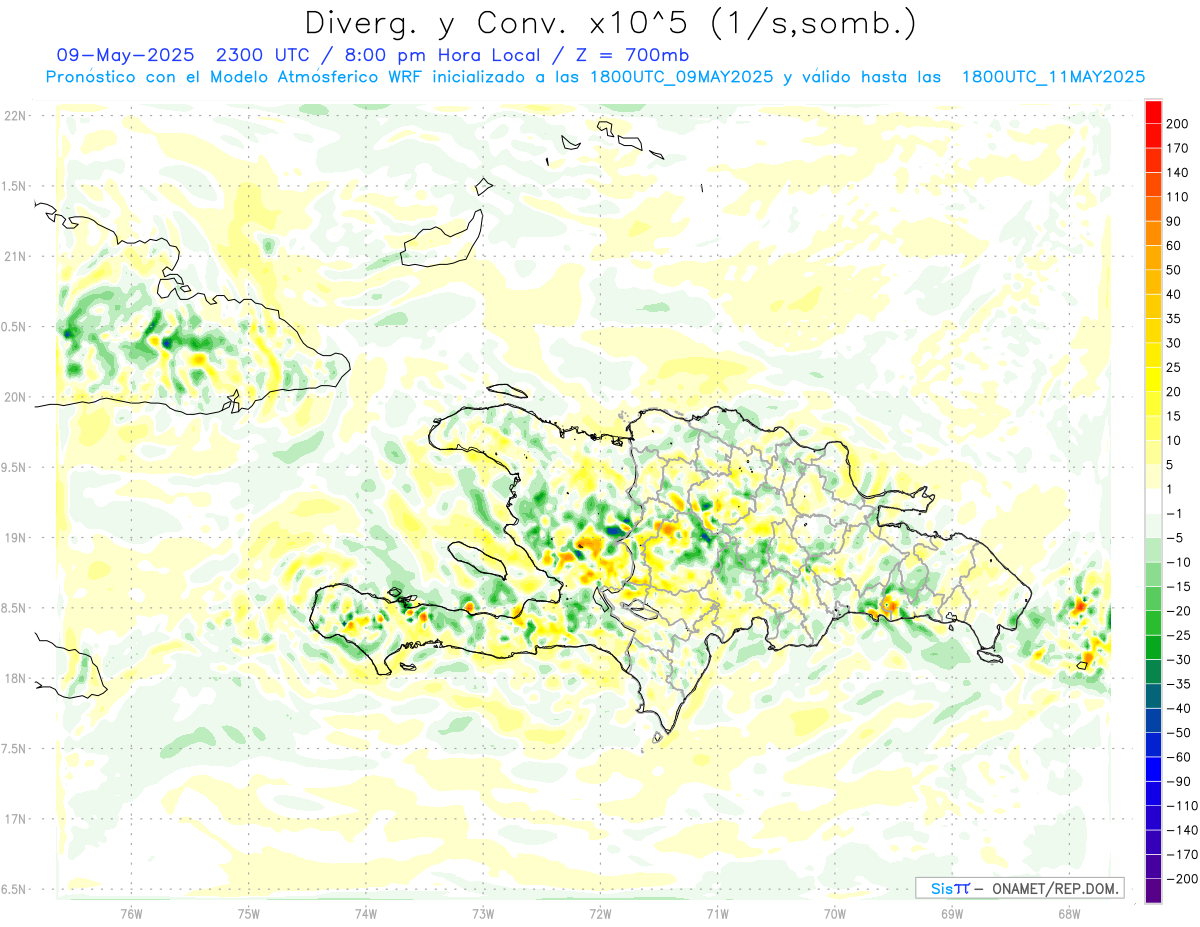Screen dimensions: 1200x927
Task: Click the "7.5N" latitude axis label
Action: [14, 749]
